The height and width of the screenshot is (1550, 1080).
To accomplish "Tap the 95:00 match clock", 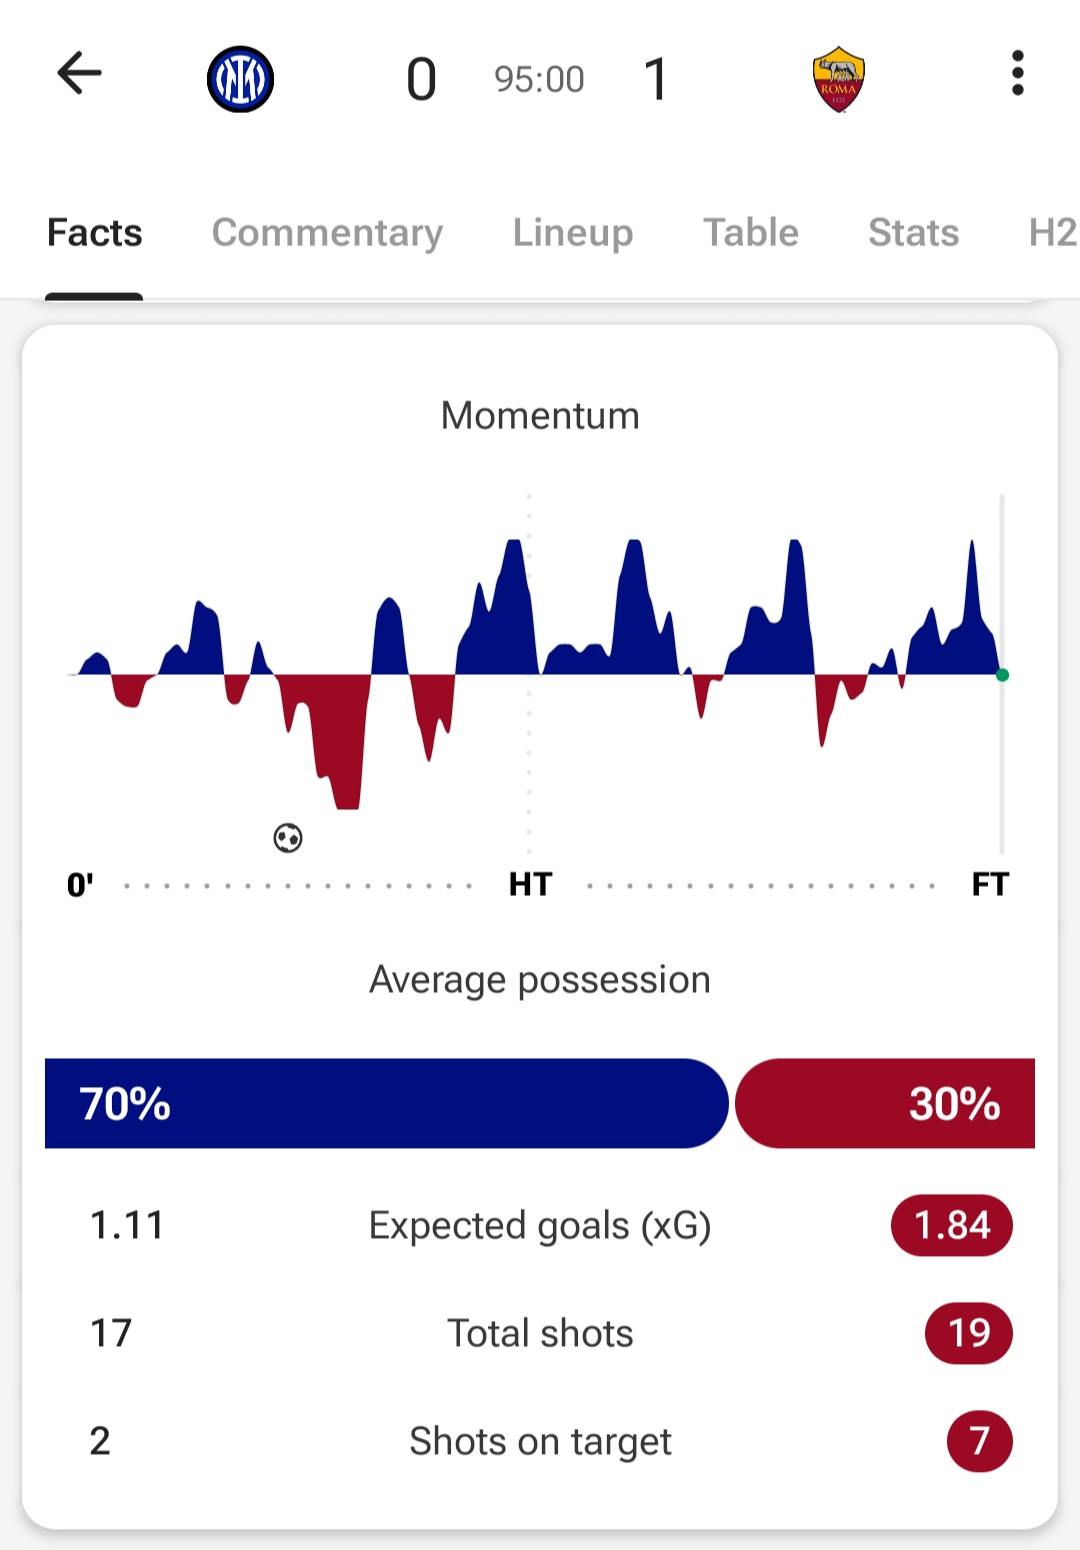I will pos(539,79).
